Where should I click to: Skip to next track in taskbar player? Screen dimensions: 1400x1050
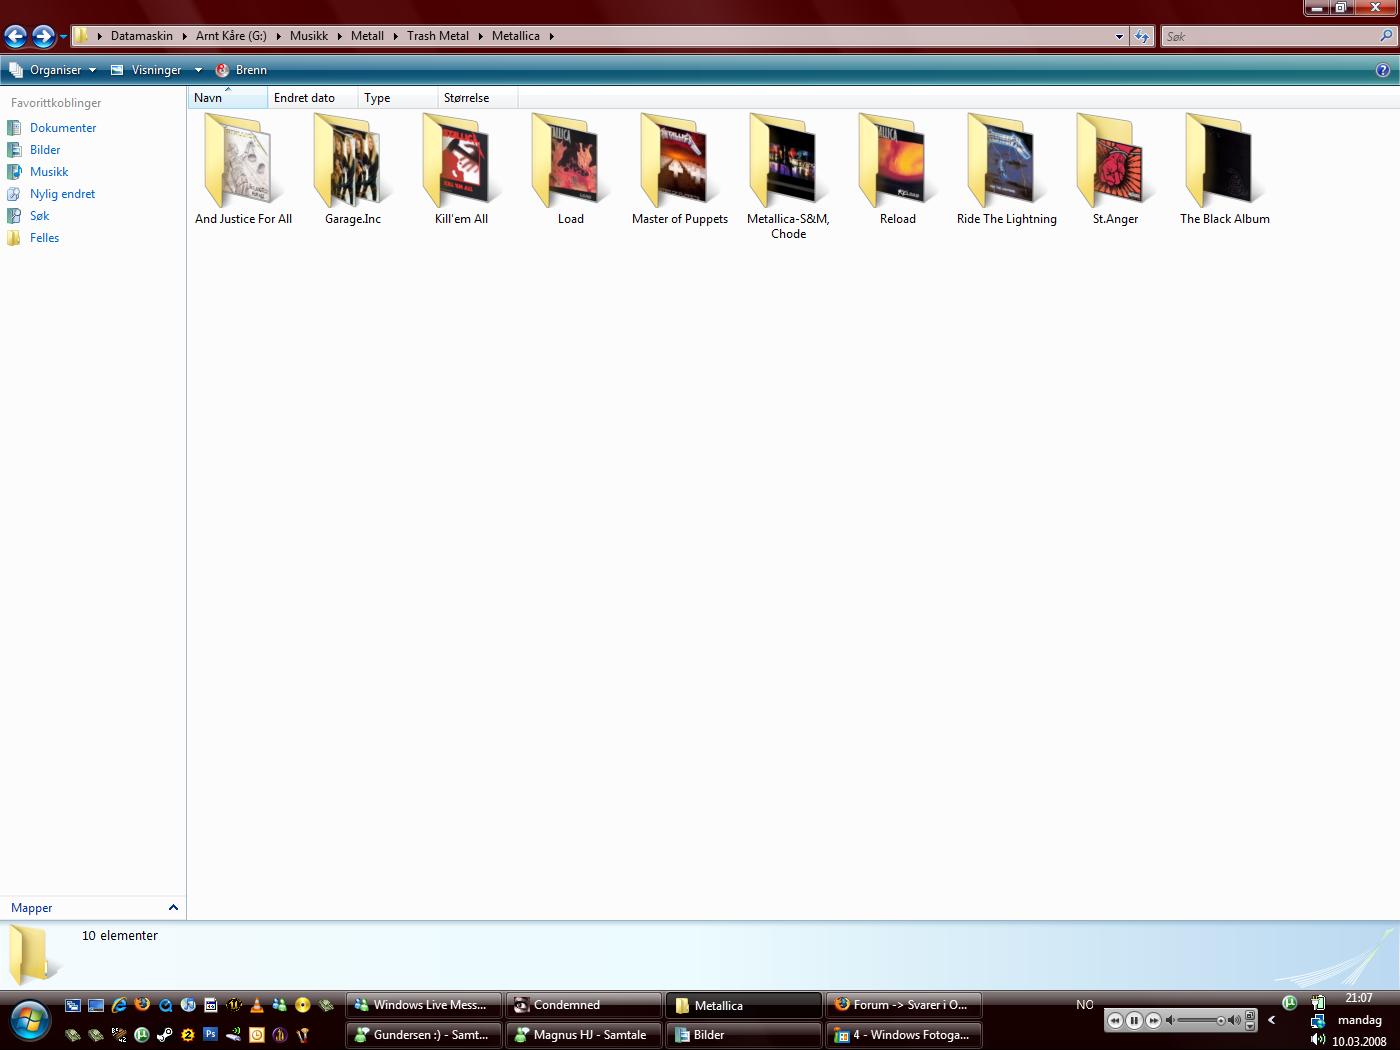click(1153, 1020)
